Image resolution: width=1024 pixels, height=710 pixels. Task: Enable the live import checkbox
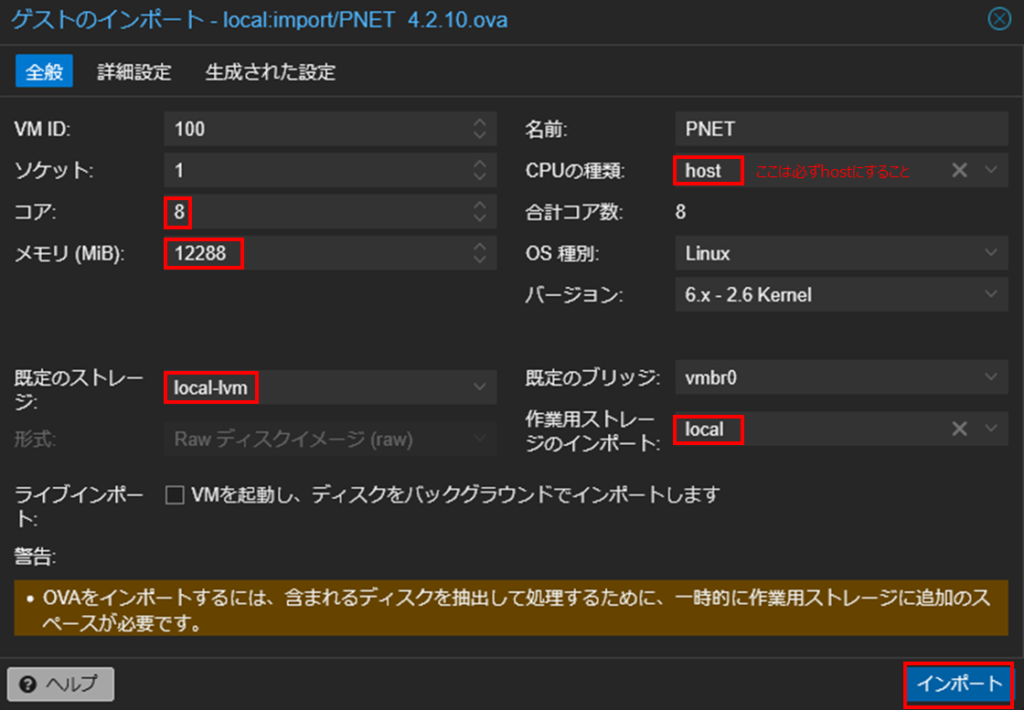[x=175, y=495]
